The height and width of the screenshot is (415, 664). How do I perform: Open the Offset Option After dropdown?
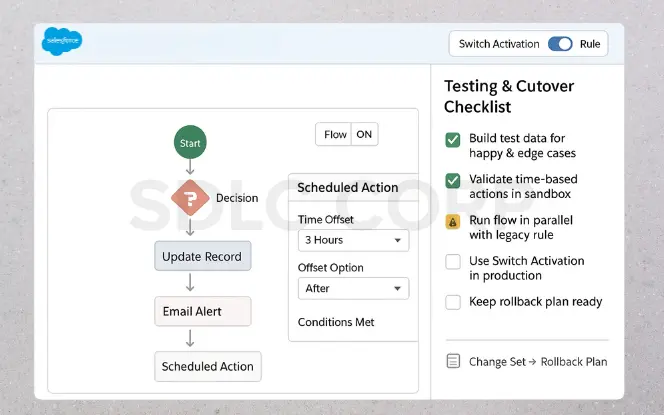(353, 288)
